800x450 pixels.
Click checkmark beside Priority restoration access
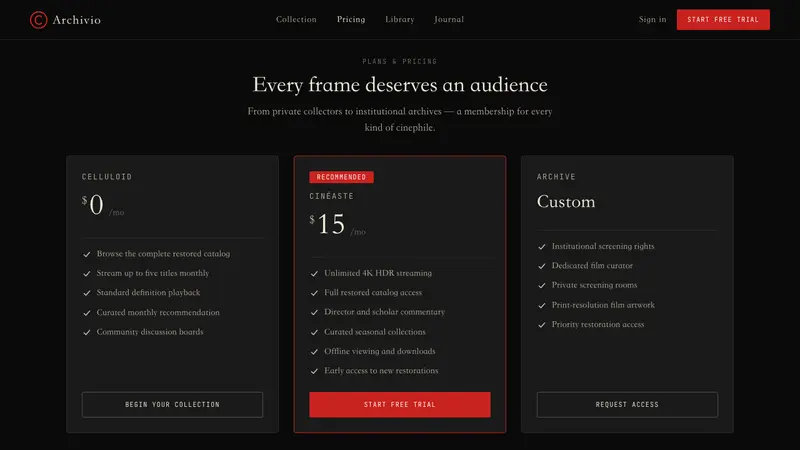(542, 324)
